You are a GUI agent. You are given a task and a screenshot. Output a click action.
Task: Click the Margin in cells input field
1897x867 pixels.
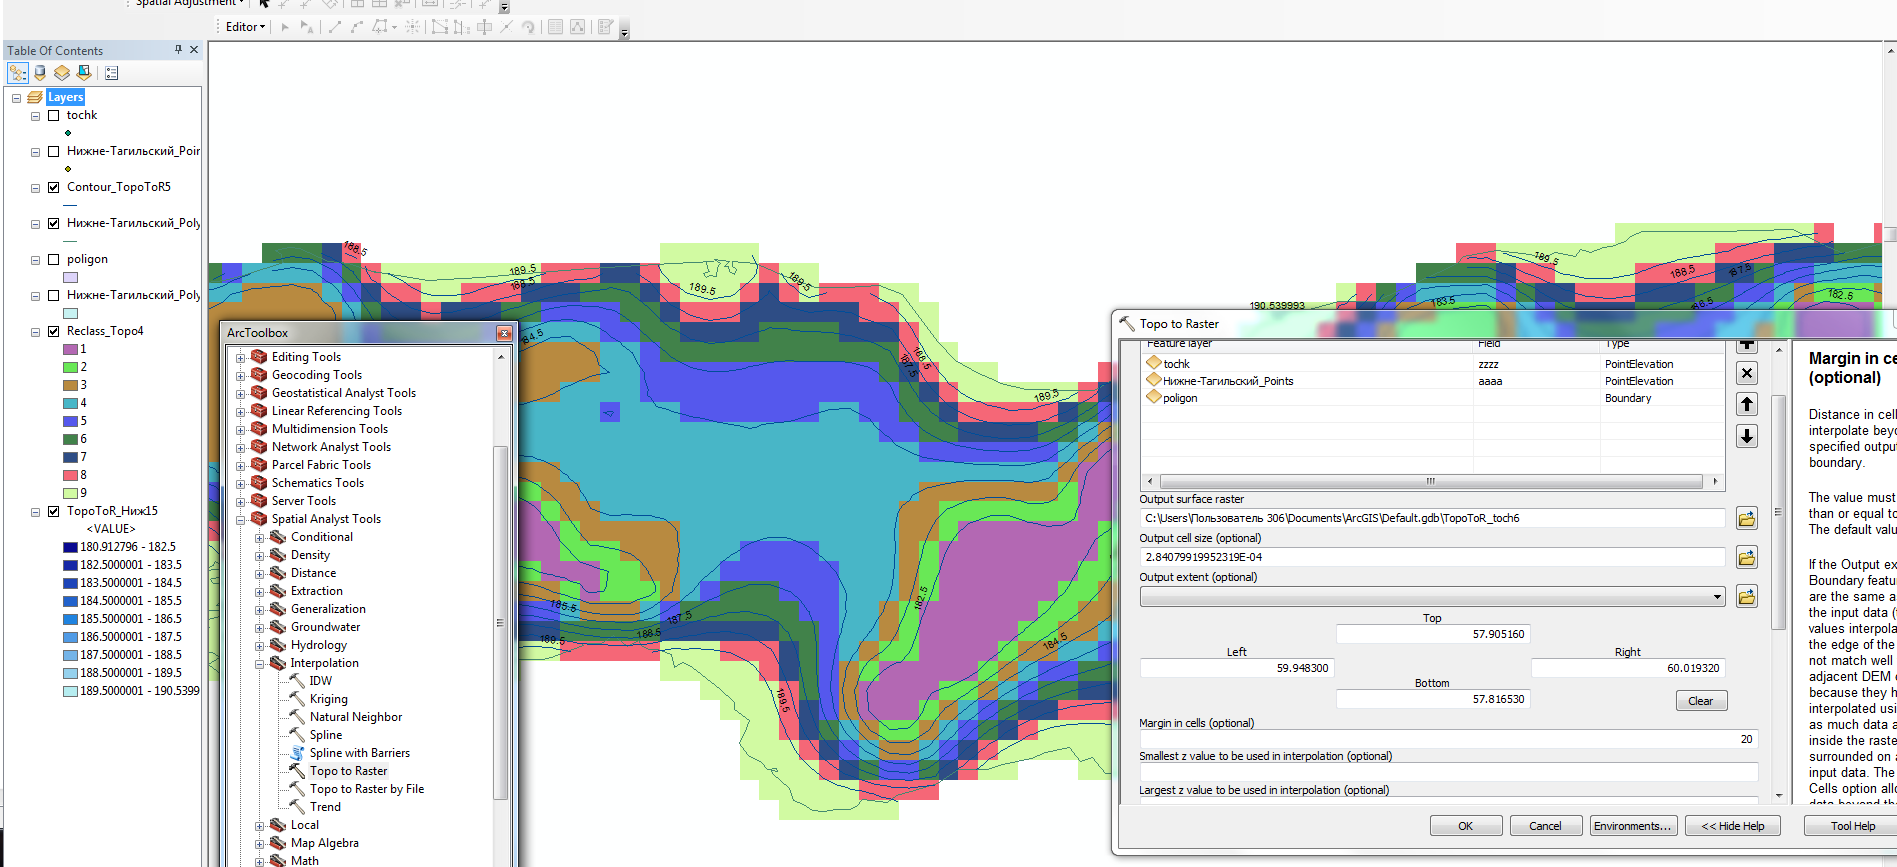point(1447,739)
